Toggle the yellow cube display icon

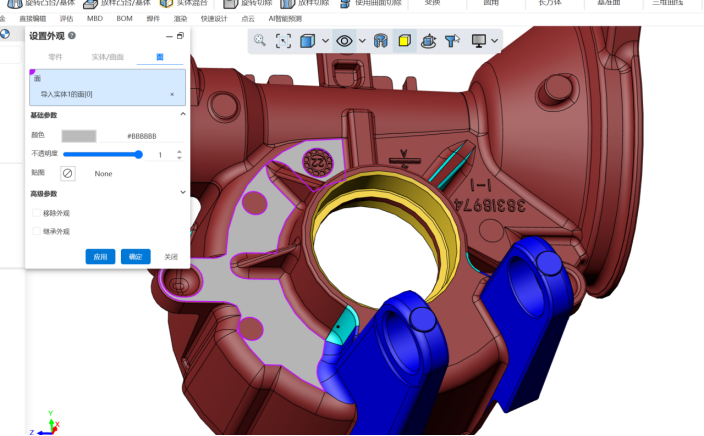click(405, 41)
